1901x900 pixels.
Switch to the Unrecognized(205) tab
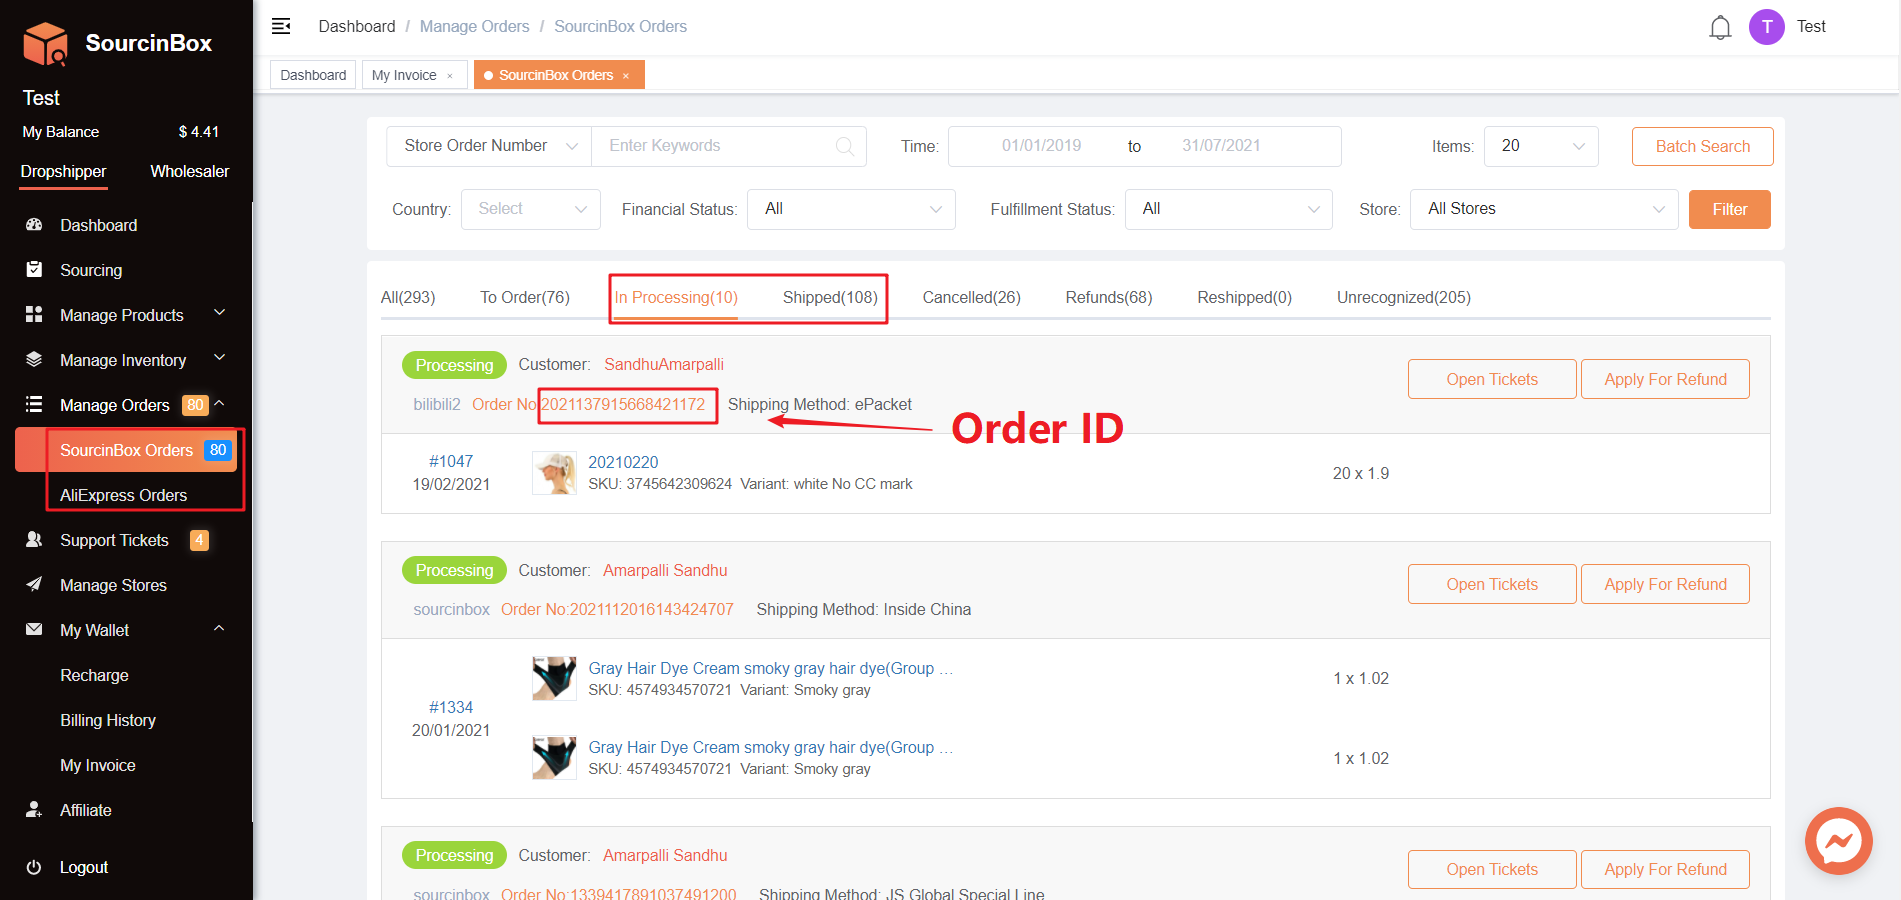1404,297
